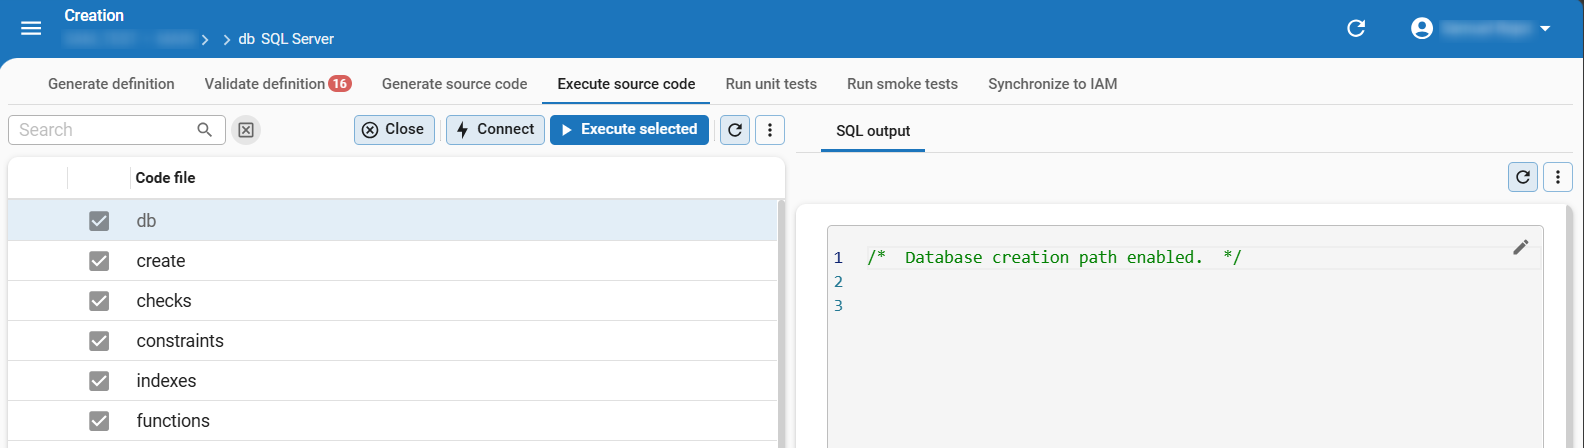
Task: Select the db row text
Action: (146, 221)
